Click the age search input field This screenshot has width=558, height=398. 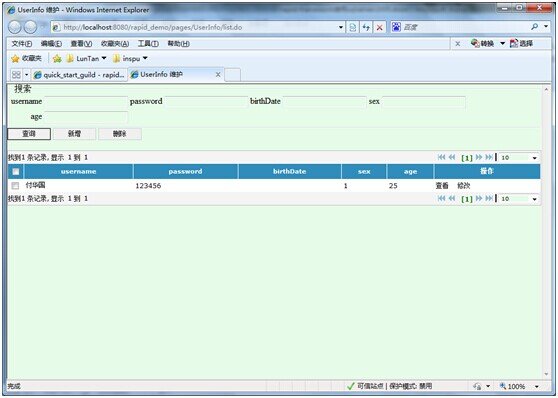pyautogui.click(x=86, y=117)
